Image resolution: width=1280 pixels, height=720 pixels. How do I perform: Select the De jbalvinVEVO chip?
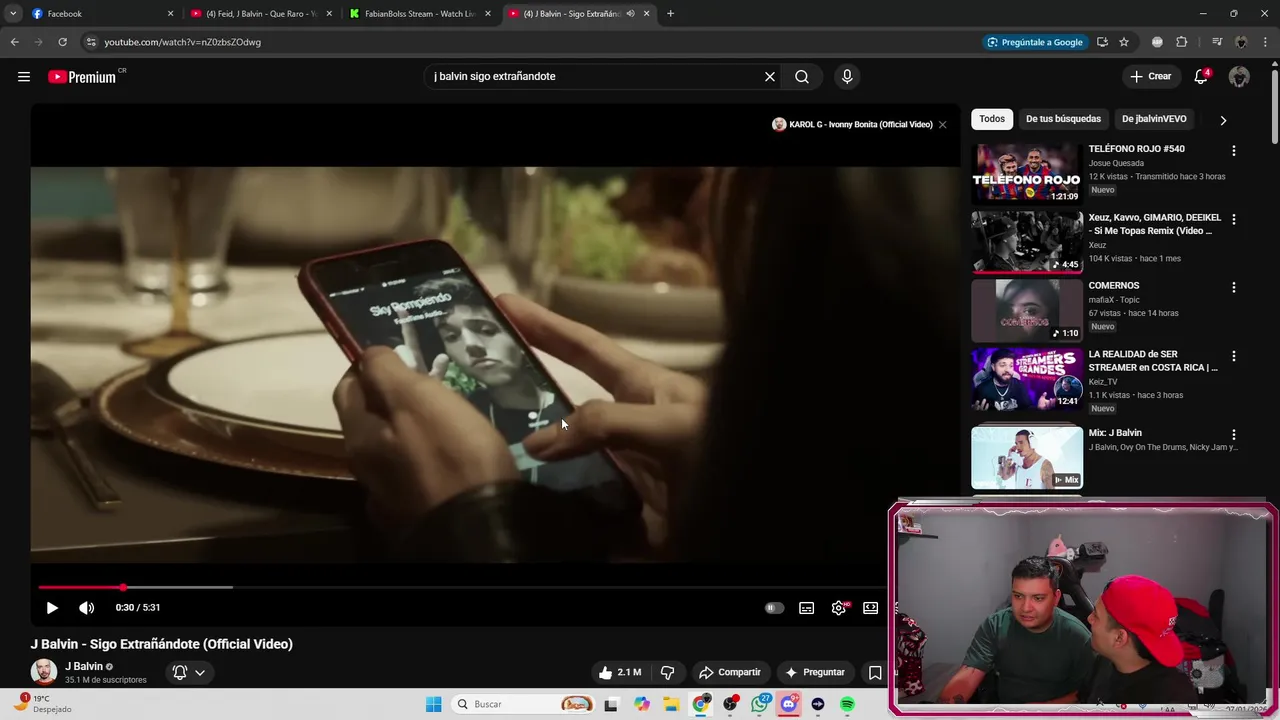coord(1154,119)
